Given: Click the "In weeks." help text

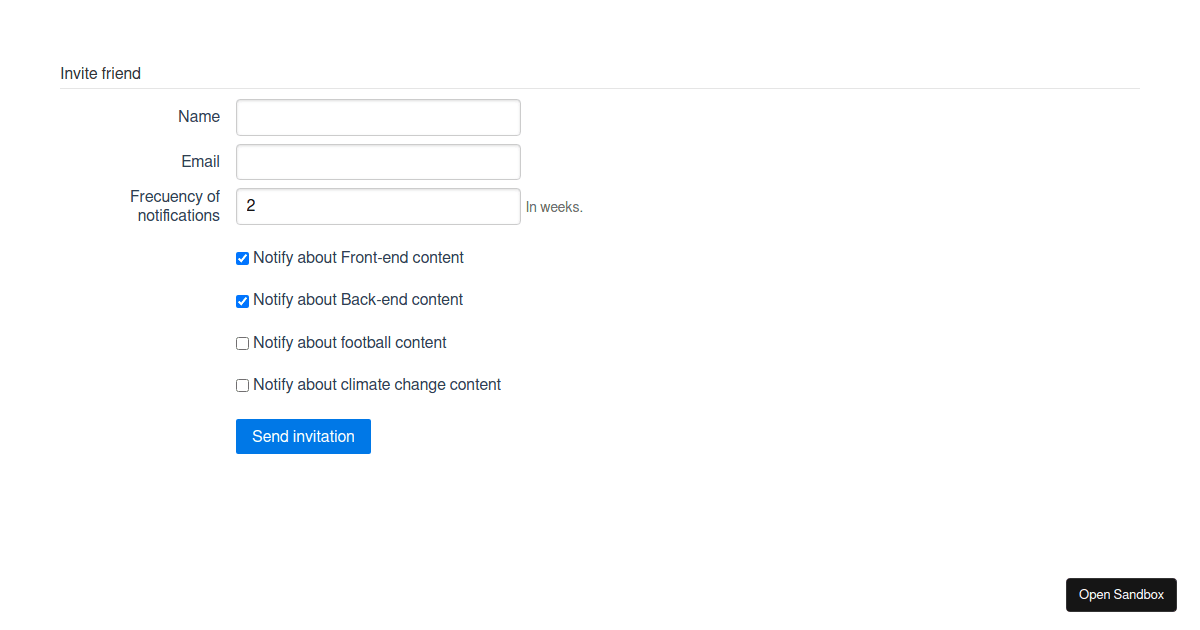Looking at the screenshot, I should click(x=554, y=208).
